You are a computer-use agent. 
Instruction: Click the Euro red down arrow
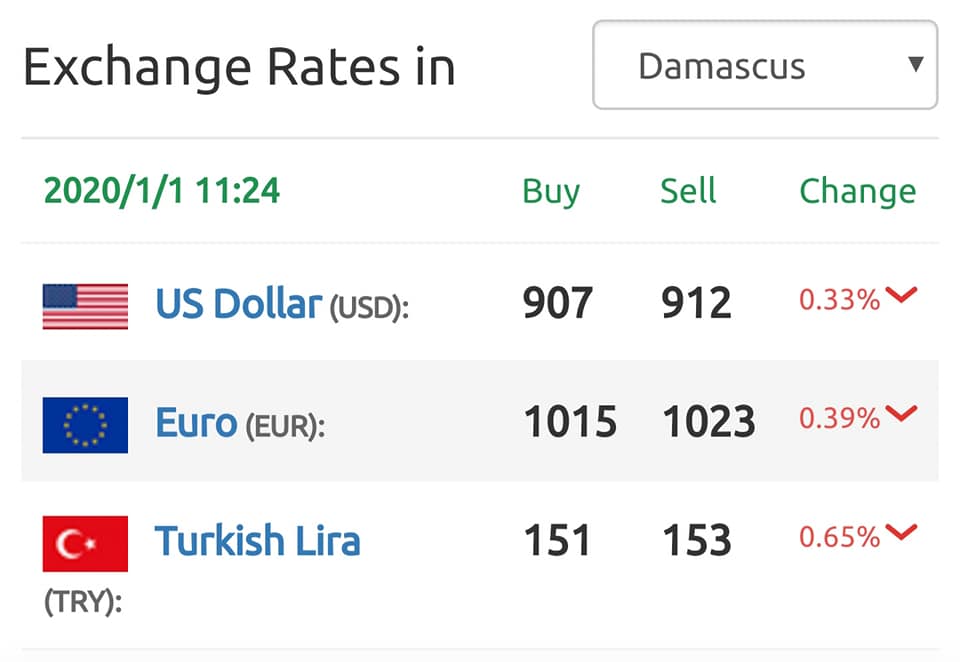[901, 413]
